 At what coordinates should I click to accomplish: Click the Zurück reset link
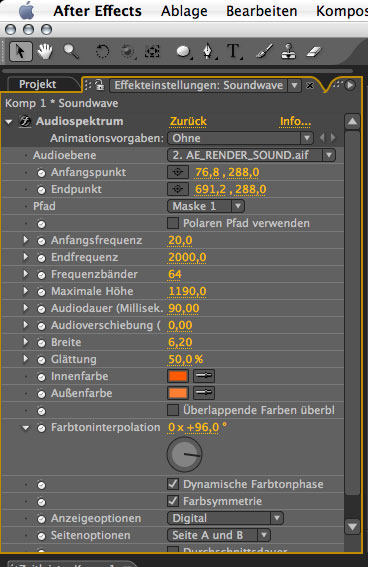188,121
